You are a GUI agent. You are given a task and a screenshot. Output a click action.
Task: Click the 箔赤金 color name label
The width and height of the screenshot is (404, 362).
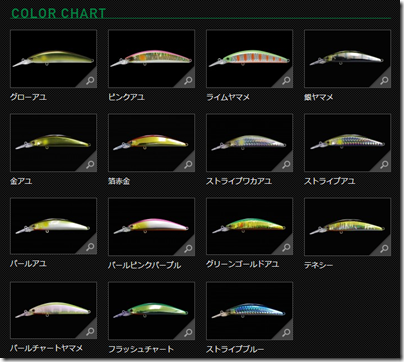119,181
